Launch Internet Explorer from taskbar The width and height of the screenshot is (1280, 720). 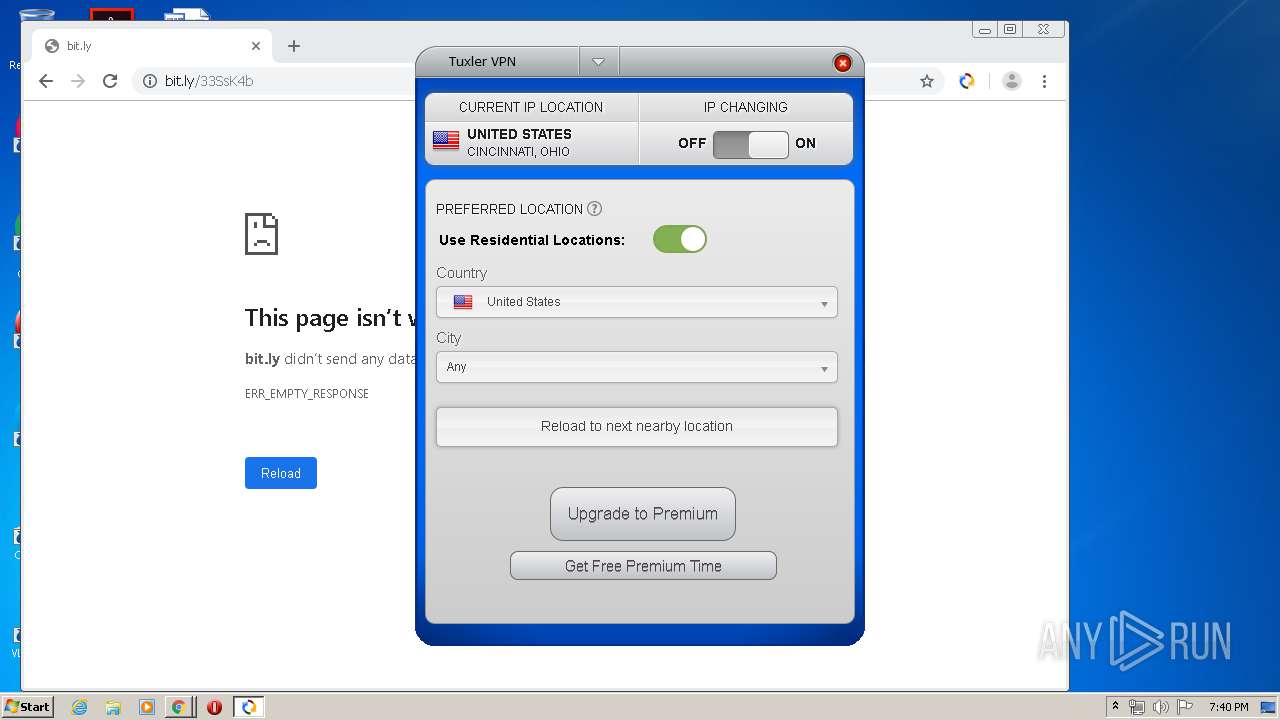[80, 707]
